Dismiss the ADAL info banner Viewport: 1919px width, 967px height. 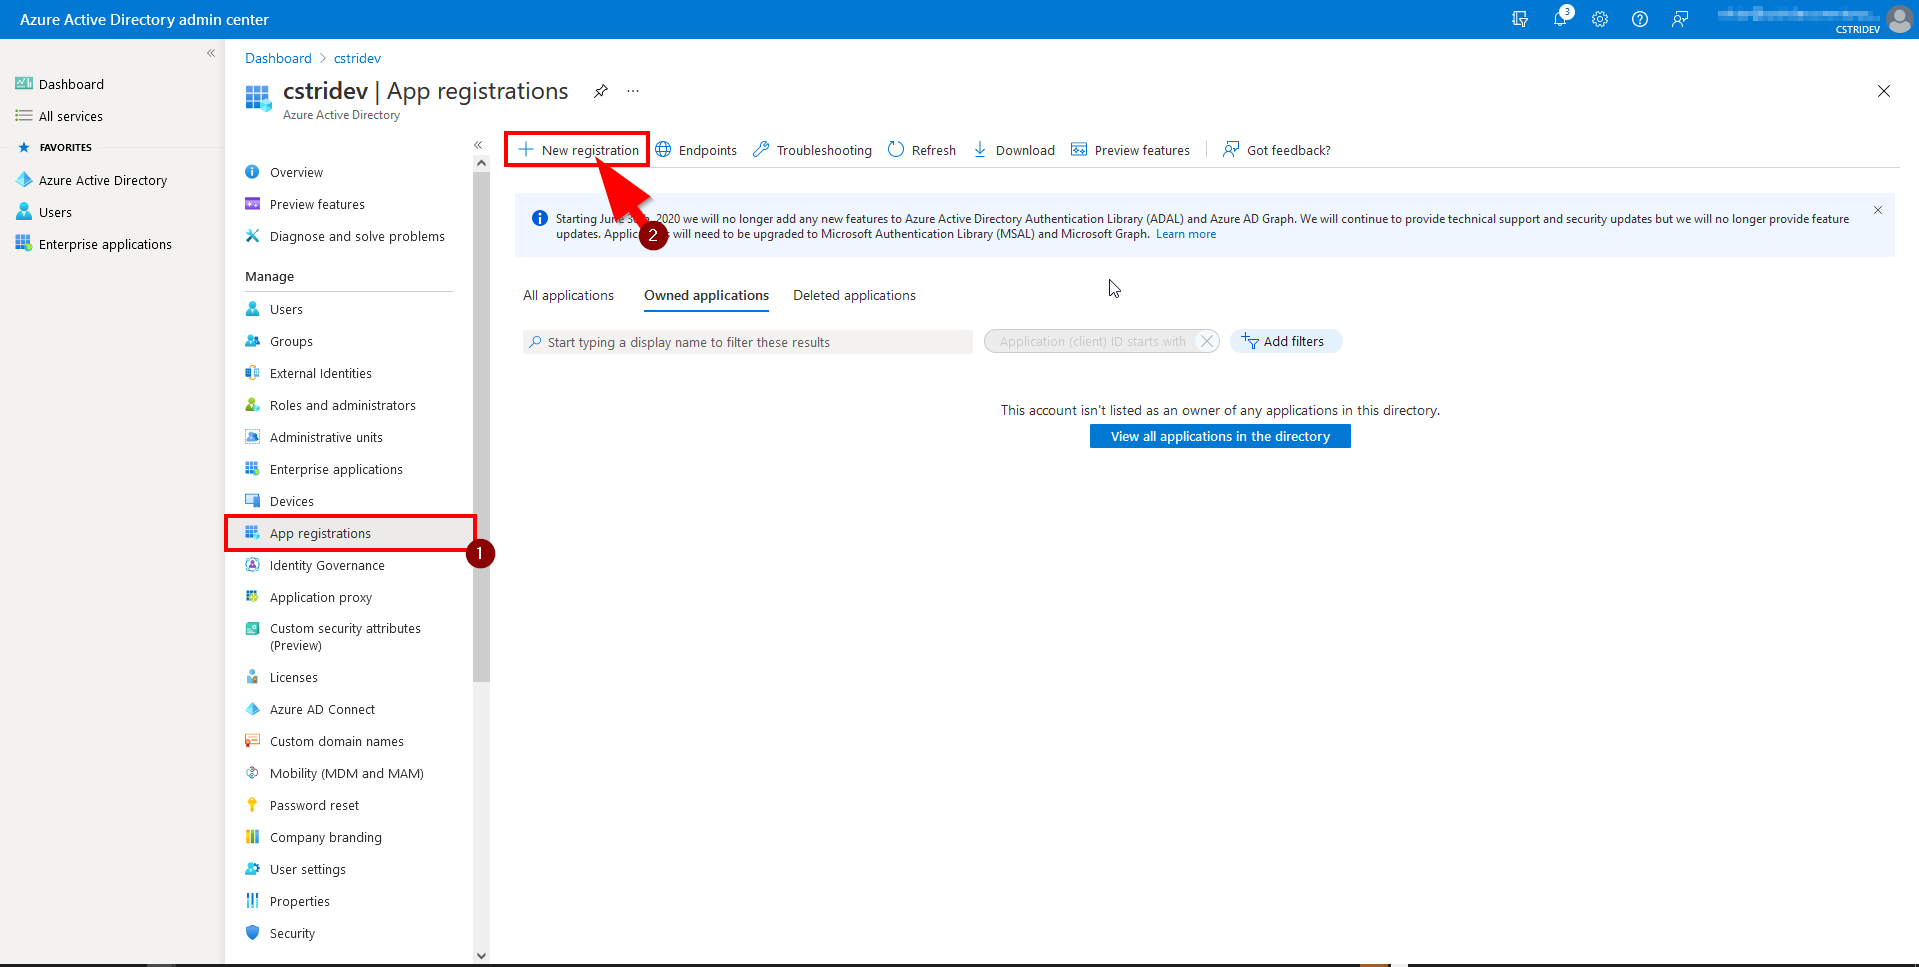(x=1878, y=210)
